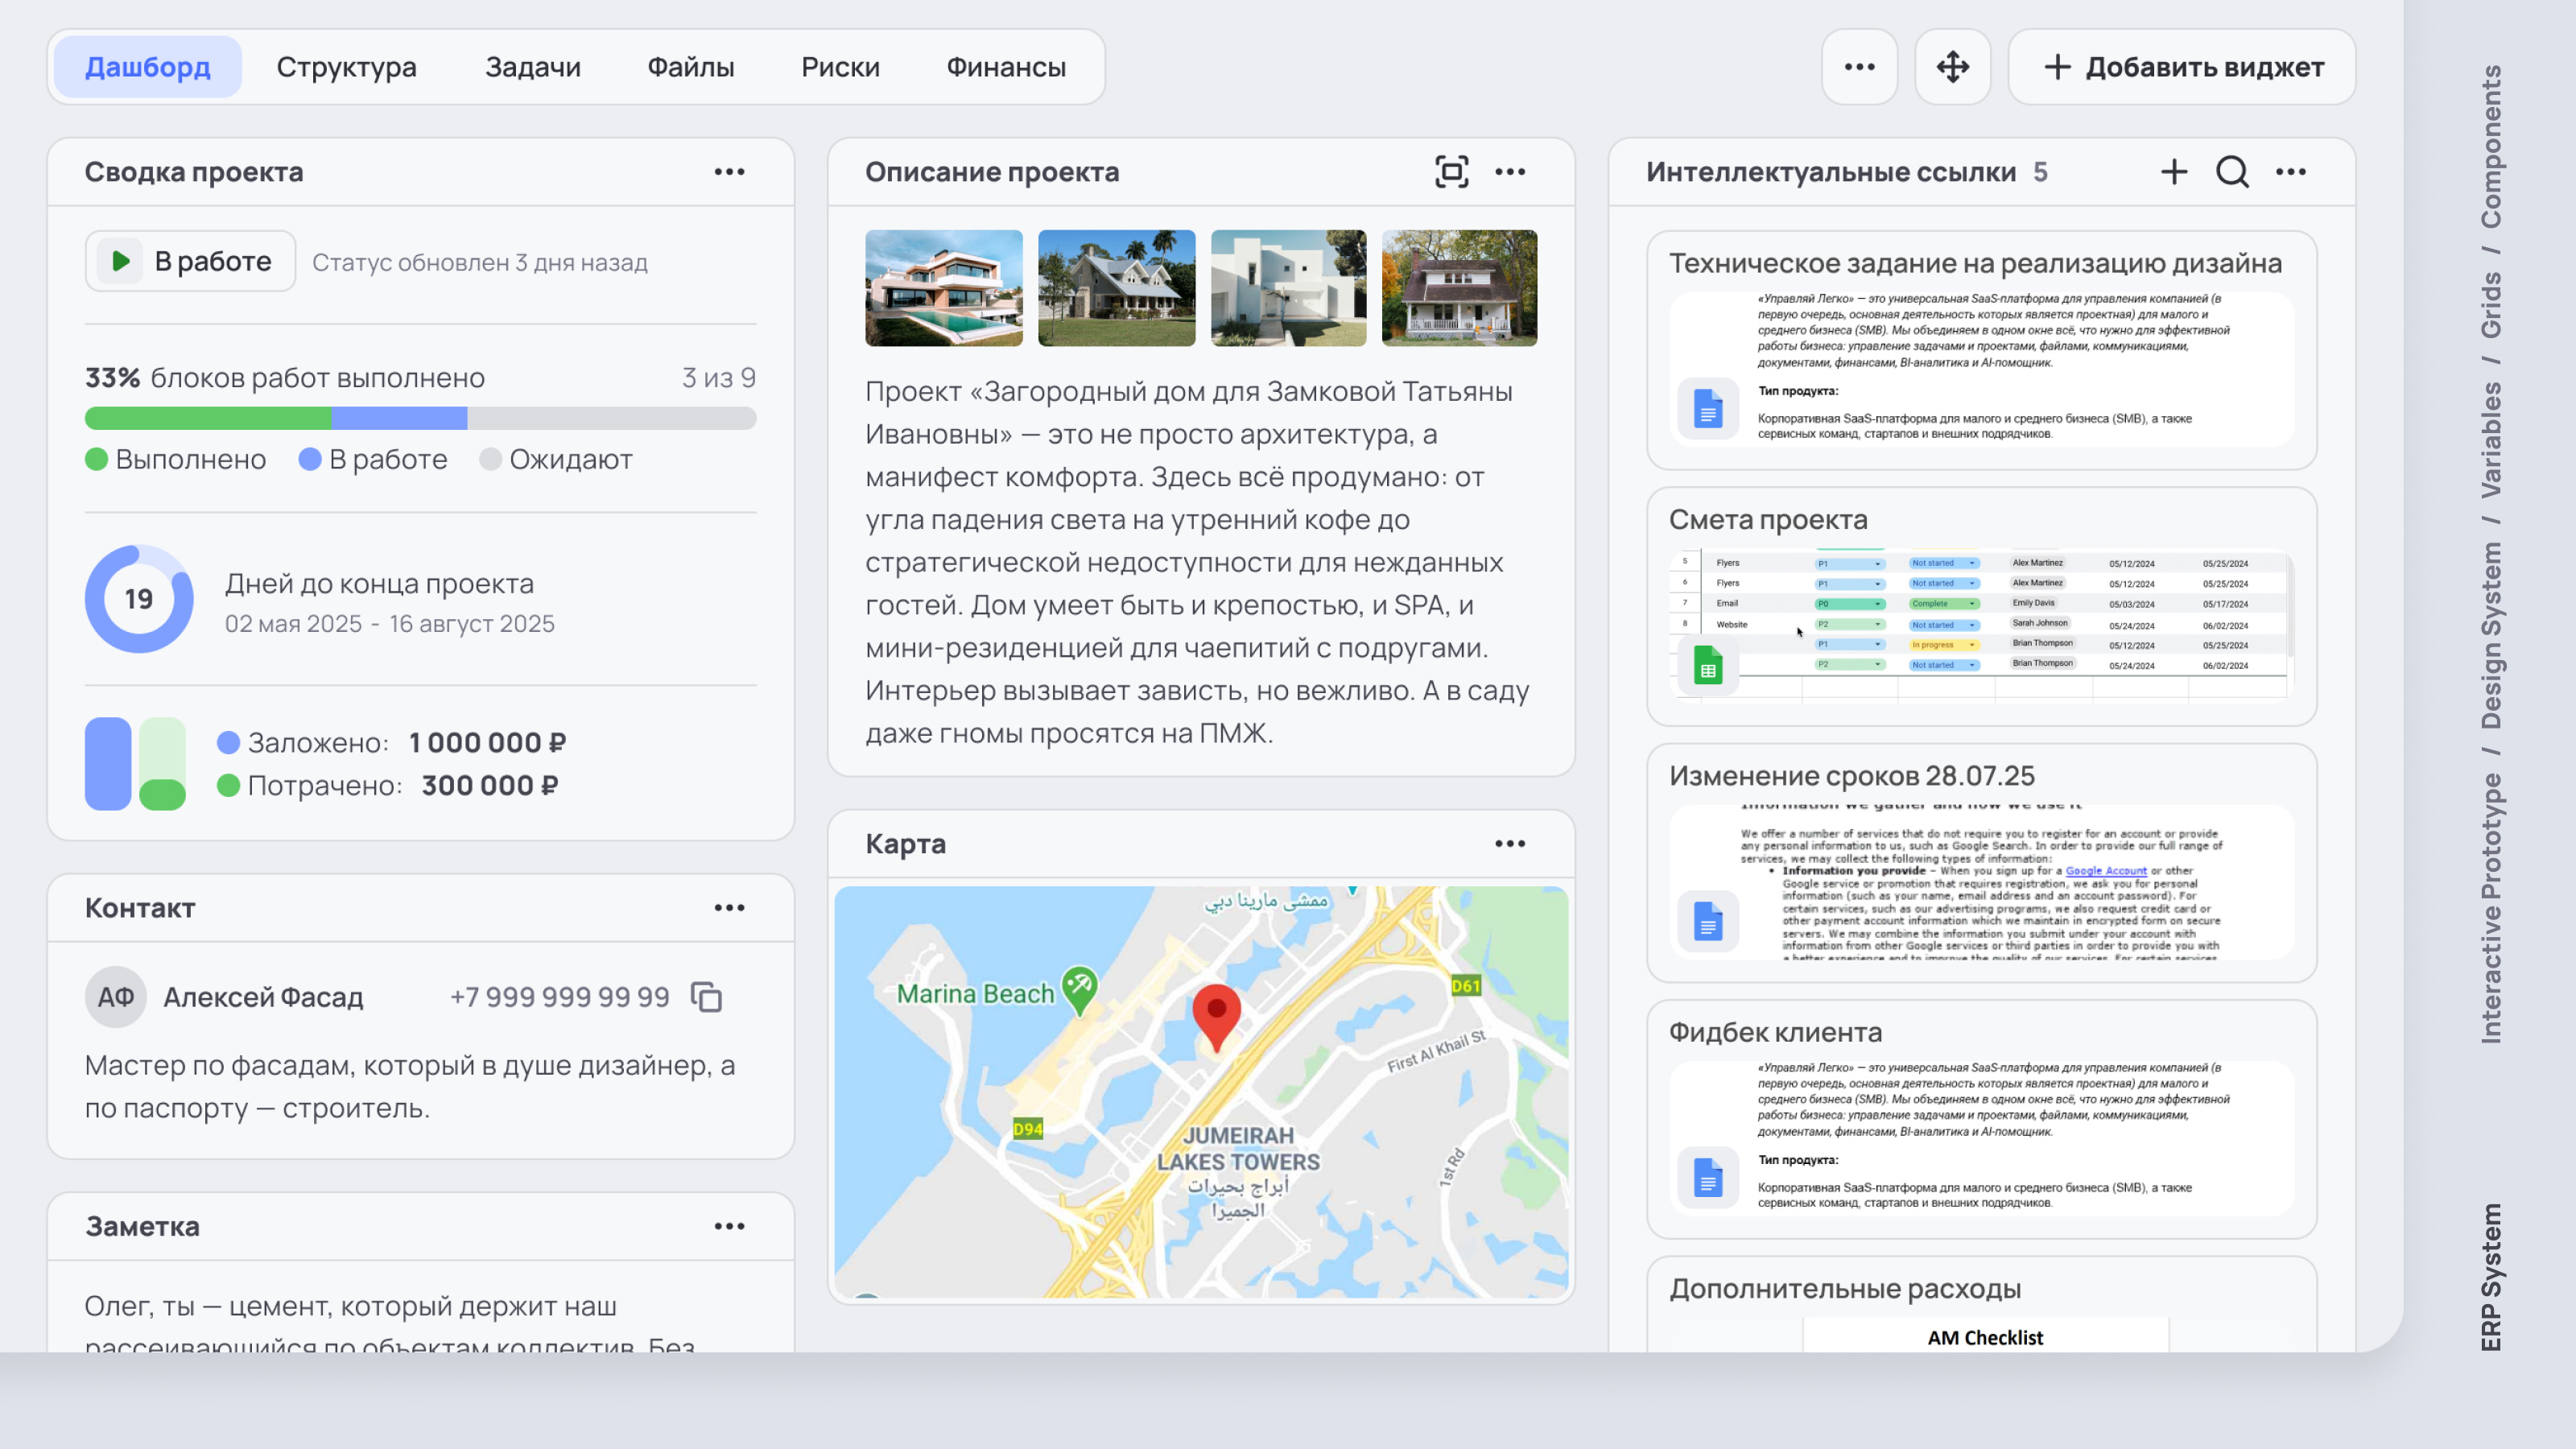Click the Добавить виджет button
Screen dimensions: 2576x1449
2180,66
